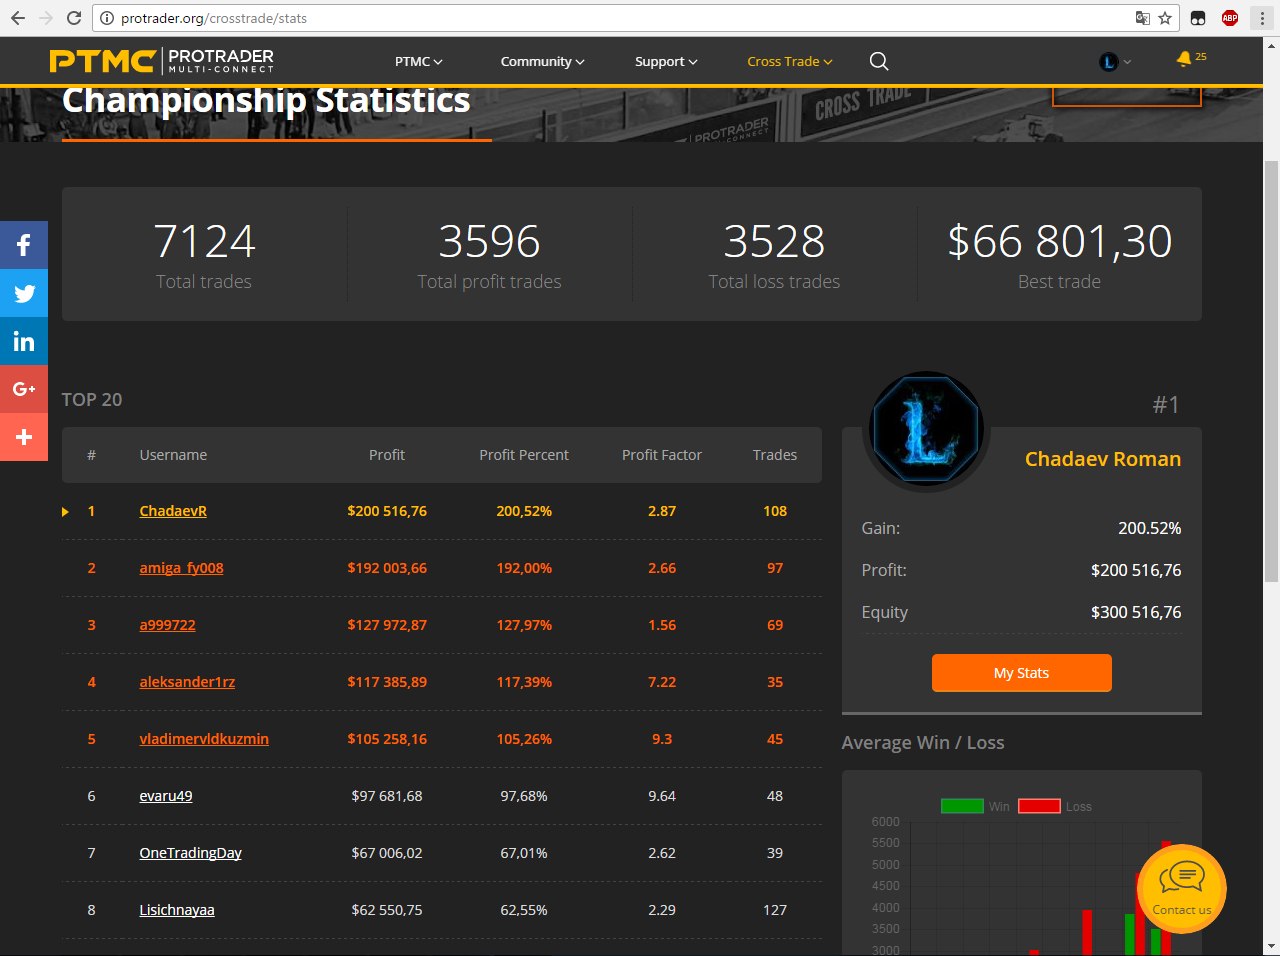The image size is (1280, 956).
Task: Click the browser forward arrow
Action: point(46,18)
